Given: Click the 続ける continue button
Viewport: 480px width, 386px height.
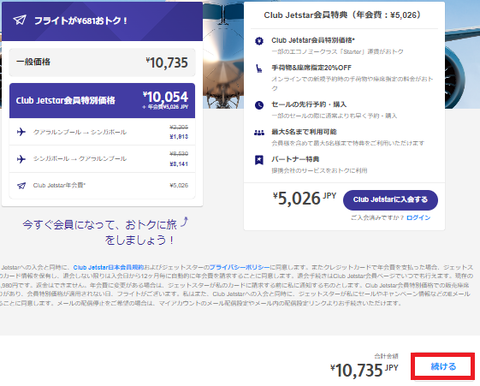Looking at the screenshot, I should (443, 366).
